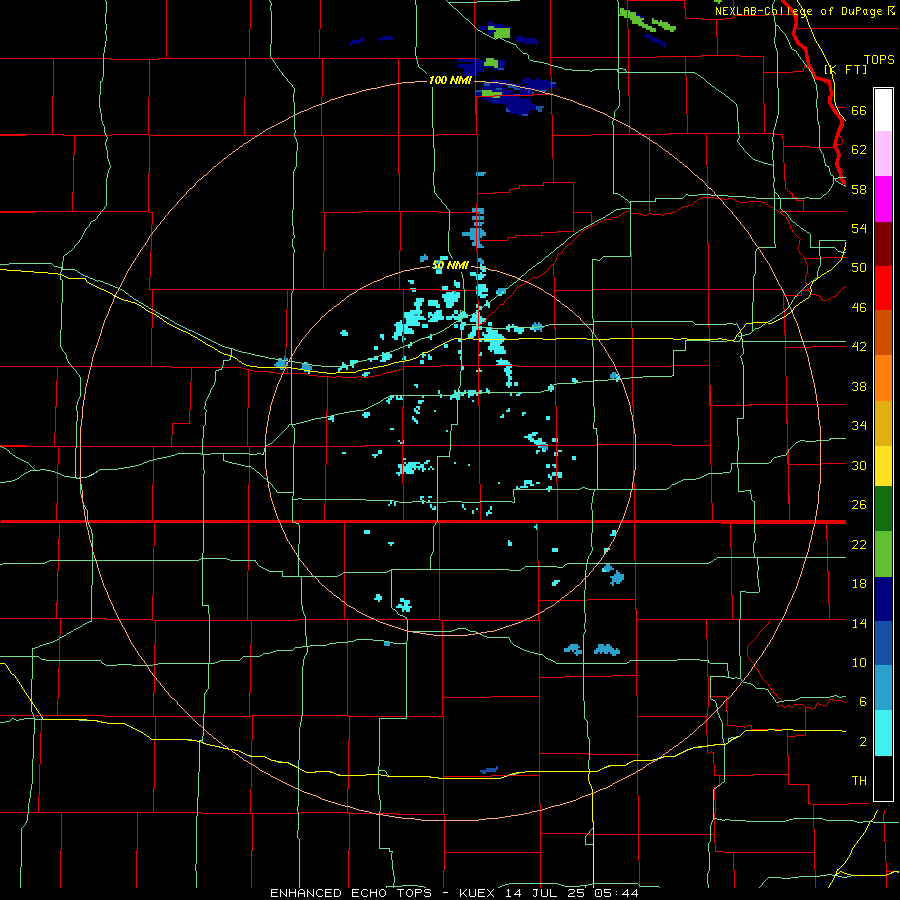Click the navy blue legend swatch

click(883, 599)
